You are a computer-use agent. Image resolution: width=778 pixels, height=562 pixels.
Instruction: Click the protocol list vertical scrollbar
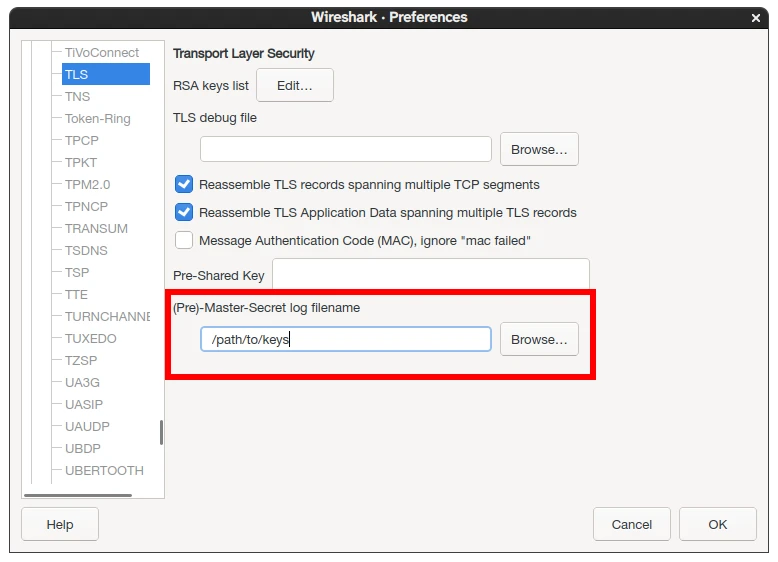pyautogui.click(x=161, y=432)
